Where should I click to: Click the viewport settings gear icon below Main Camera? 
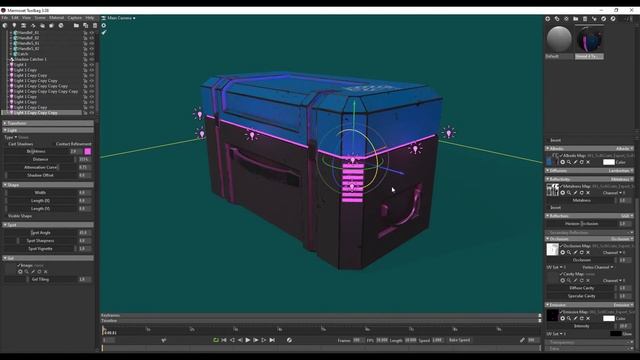click(104, 25)
